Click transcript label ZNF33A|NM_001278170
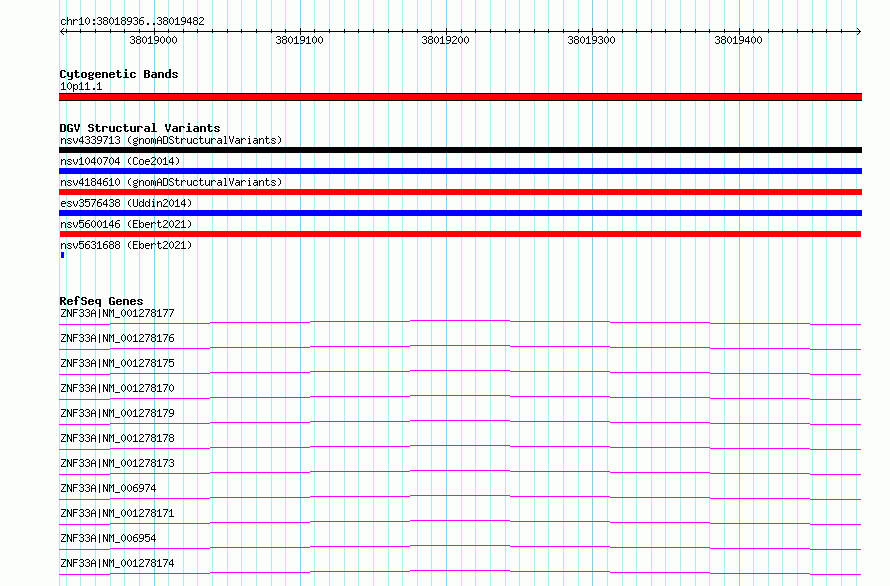 (x=117, y=388)
